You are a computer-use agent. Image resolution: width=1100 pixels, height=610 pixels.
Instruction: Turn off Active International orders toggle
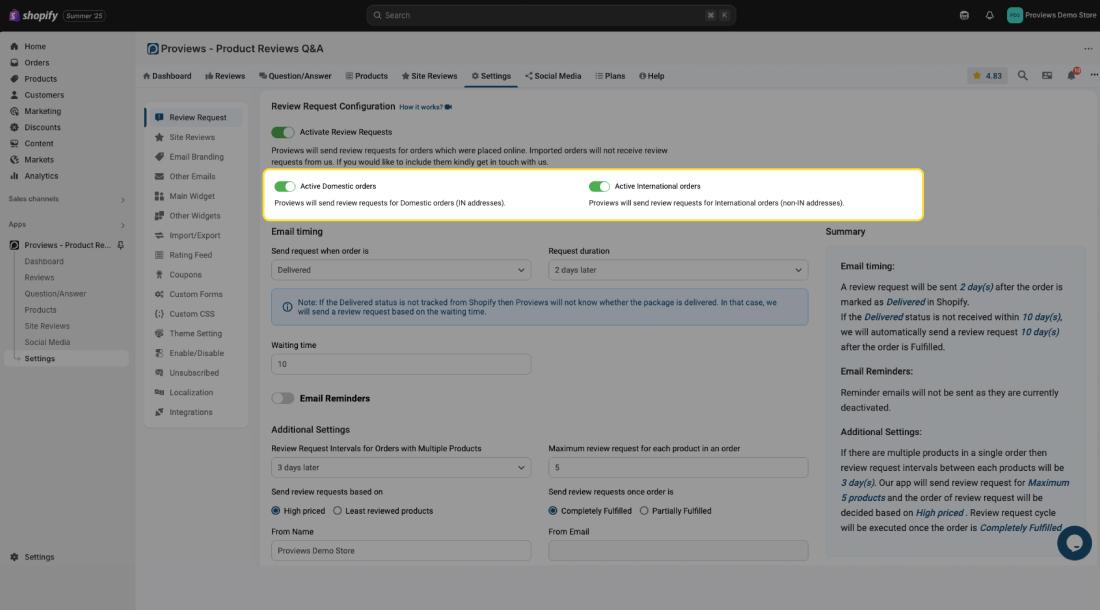click(599, 186)
